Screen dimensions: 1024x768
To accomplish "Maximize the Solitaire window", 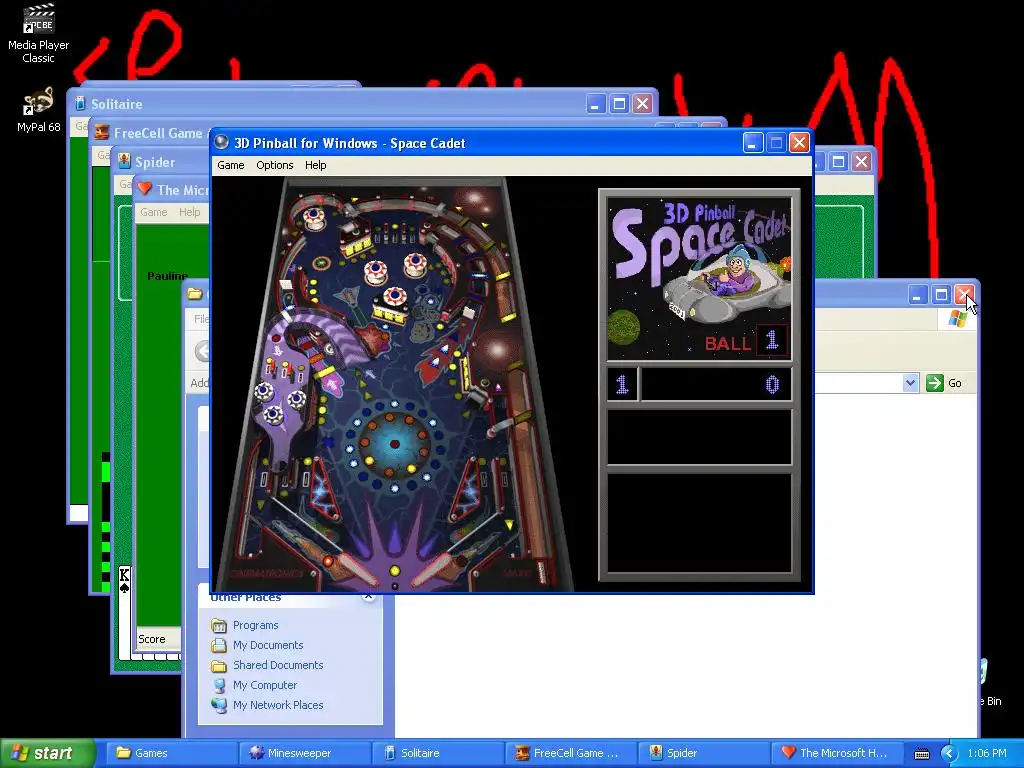I will coord(619,103).
